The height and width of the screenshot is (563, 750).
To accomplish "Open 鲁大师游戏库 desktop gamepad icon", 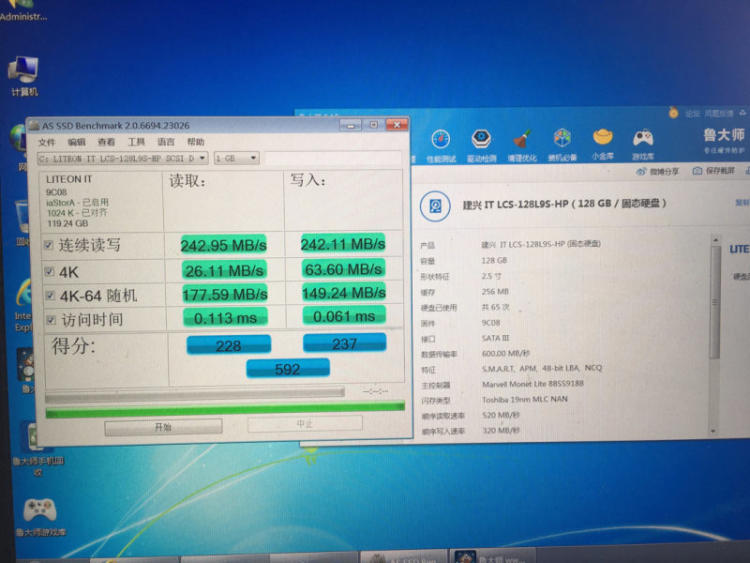I will point(40,517).
